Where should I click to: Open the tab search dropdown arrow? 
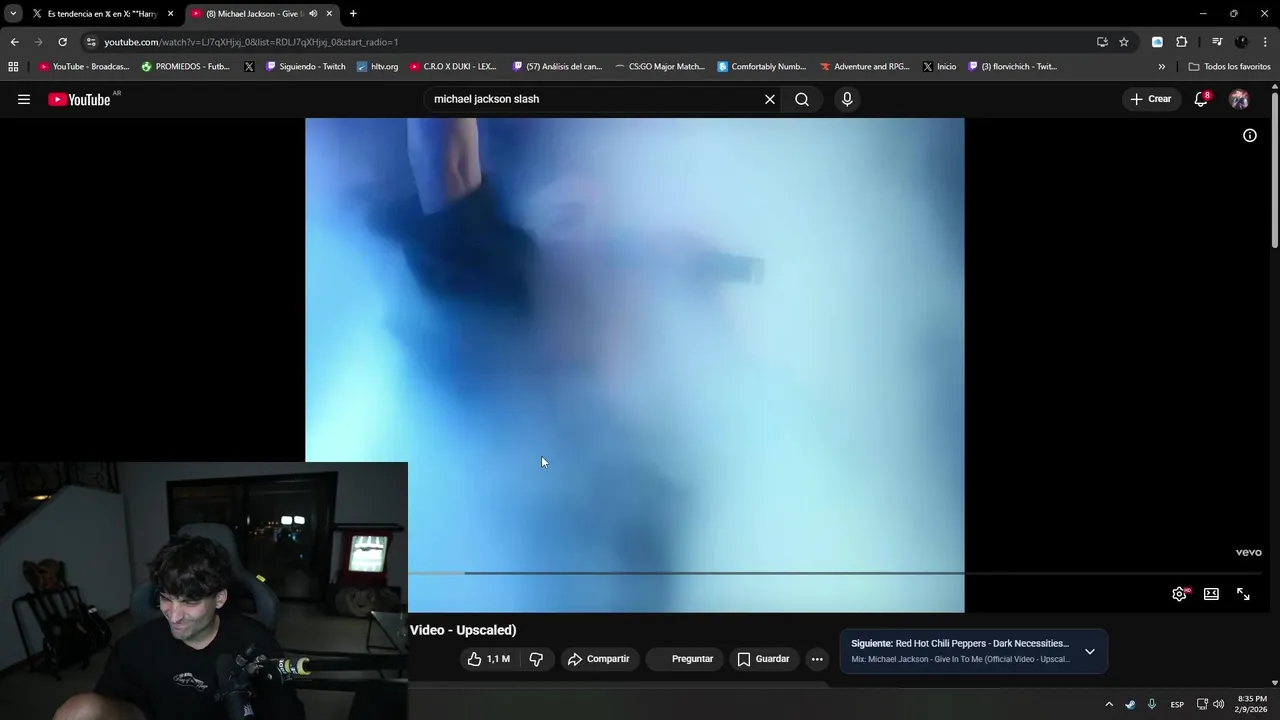click(x=13, y=14)
